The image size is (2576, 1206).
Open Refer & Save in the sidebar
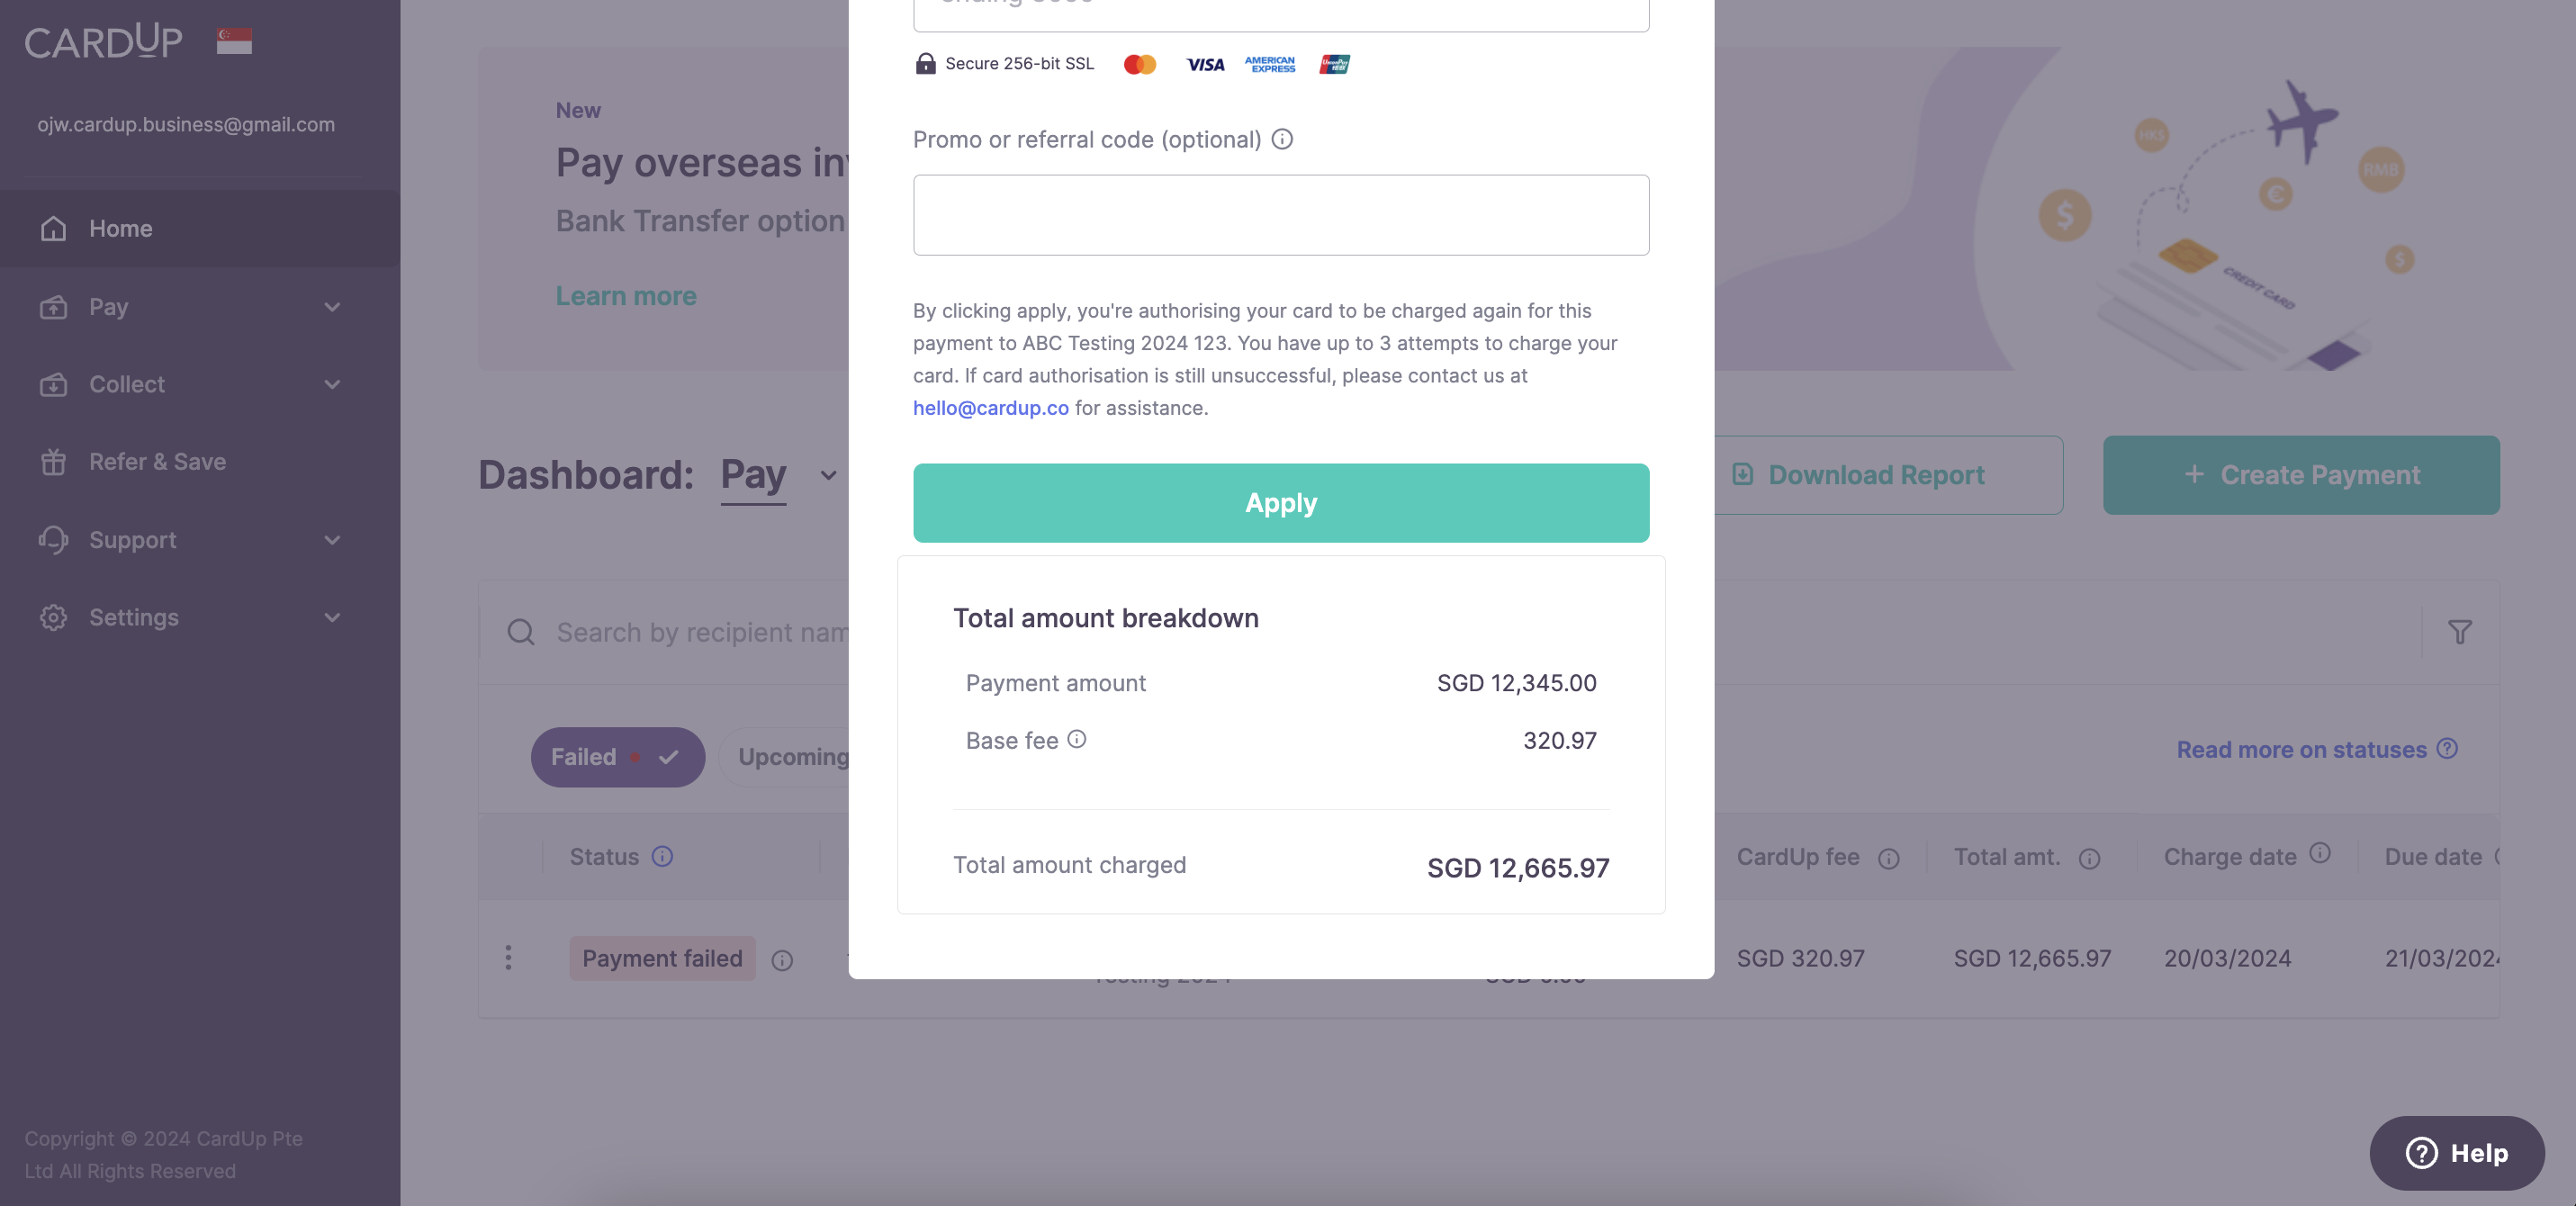pos(157,462)
